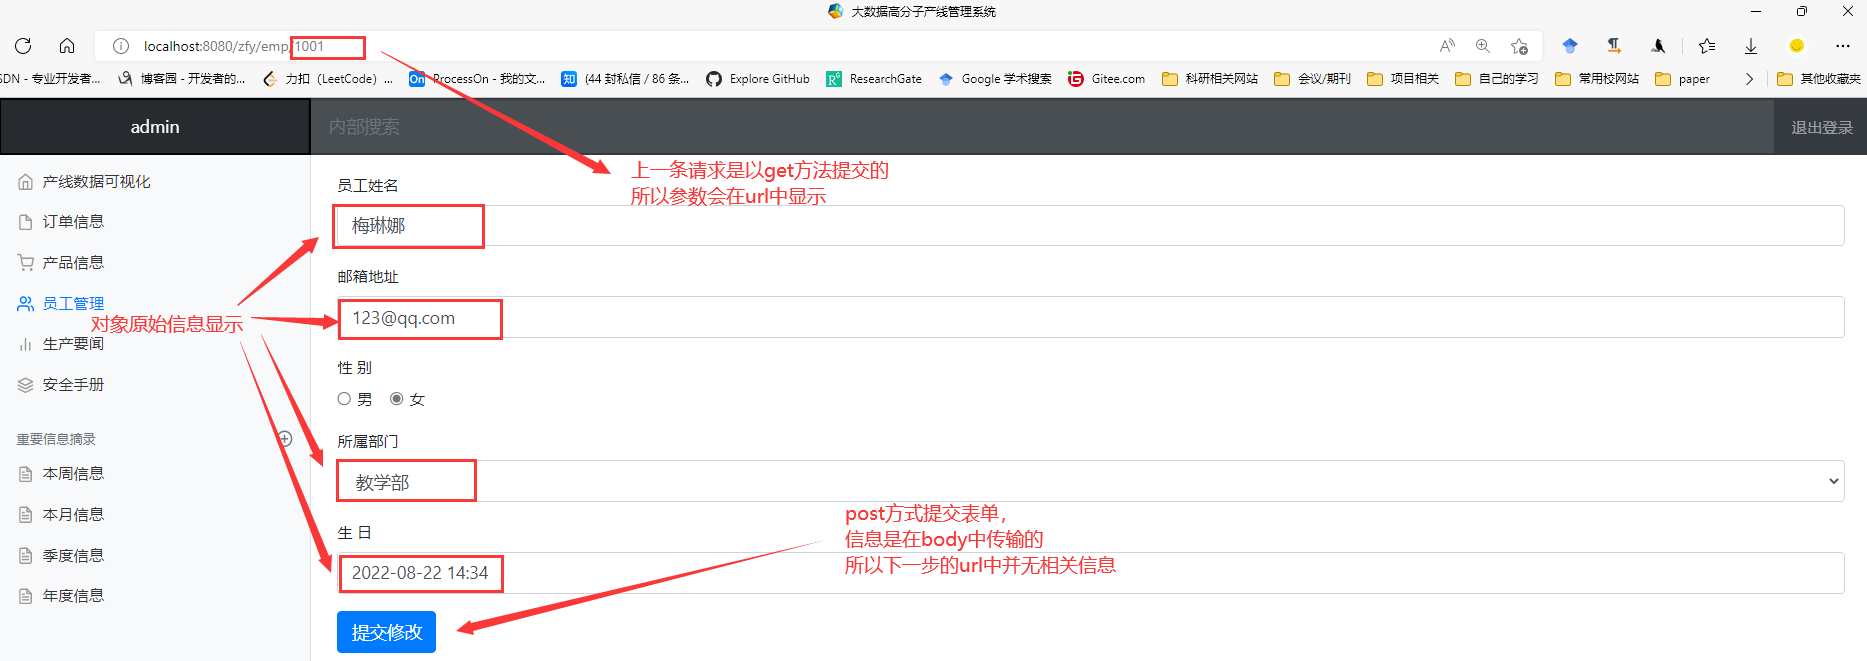Open the browser downloads panel

tap(1751, 46)
